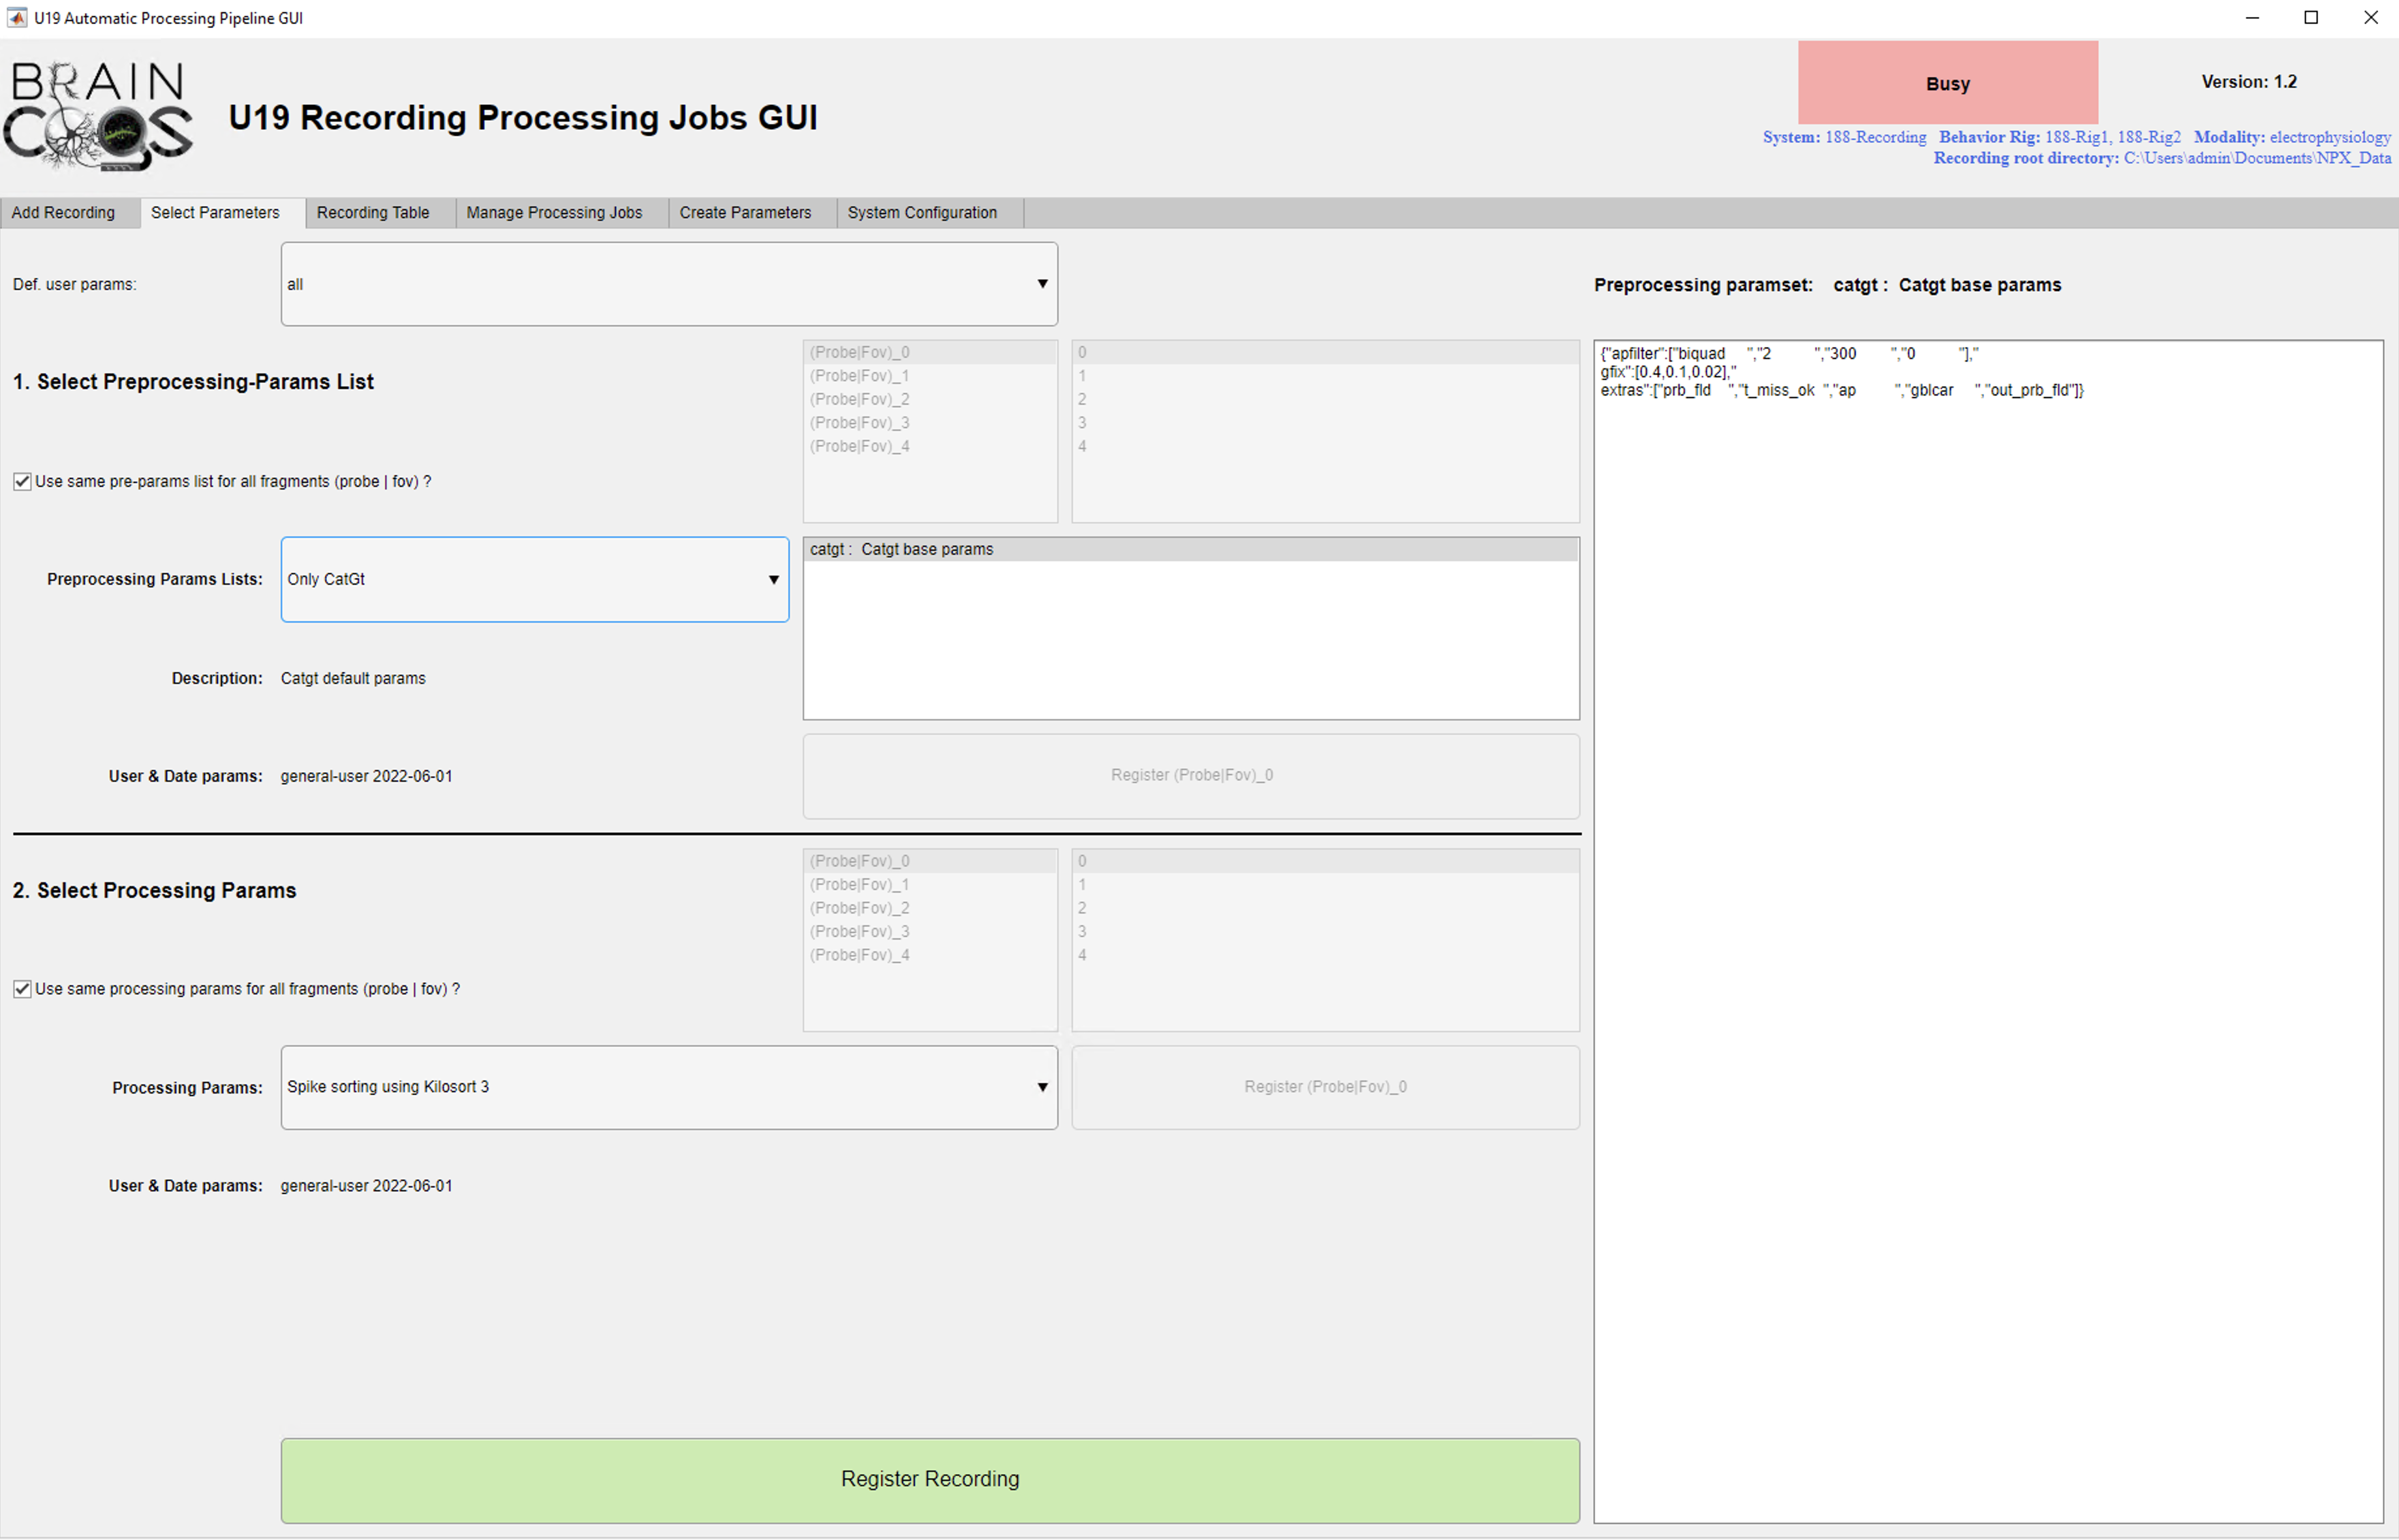Select (Probe|Fov)_3 in processing fragment list
Screen dimensions: 2399x1540
(930, 932)
